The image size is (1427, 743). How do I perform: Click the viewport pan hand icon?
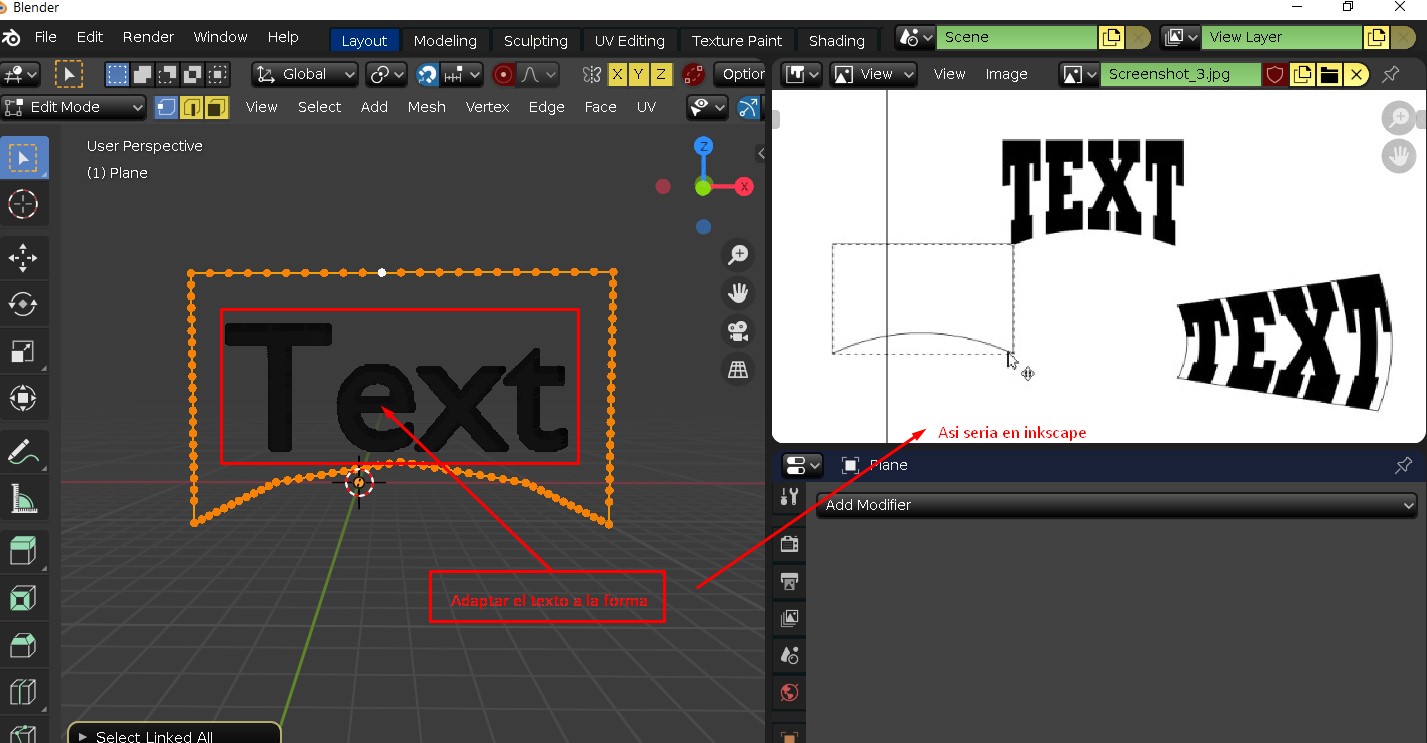coord(738,293)
